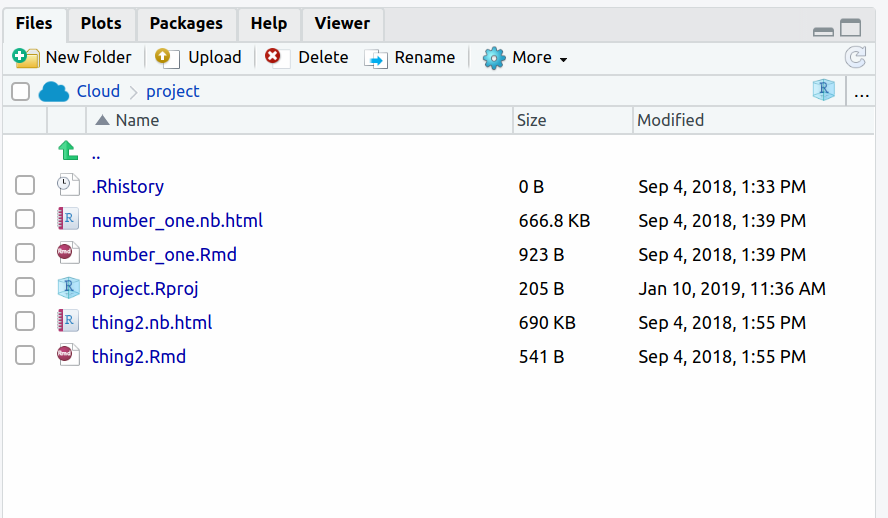This screenshot has width=888, height=518.
Task: Click the New Folder icon
Action: click(x=26, y=58)
